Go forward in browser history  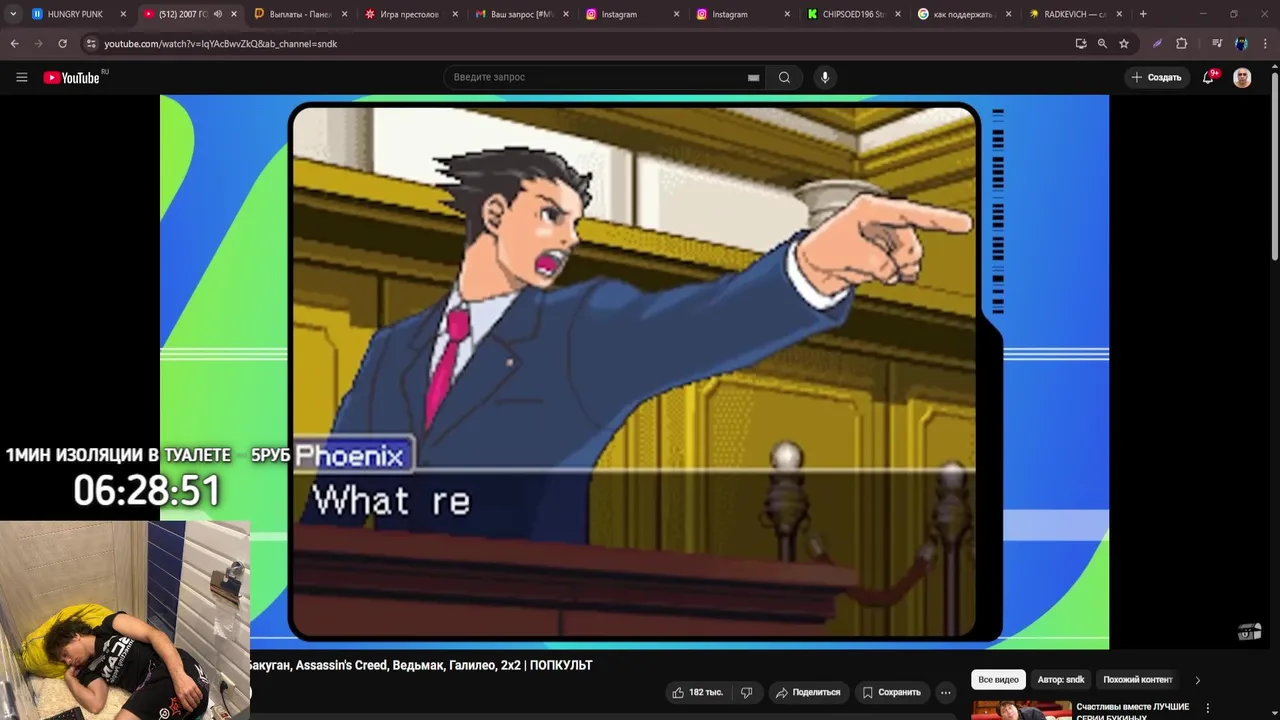tap(38, 44)
